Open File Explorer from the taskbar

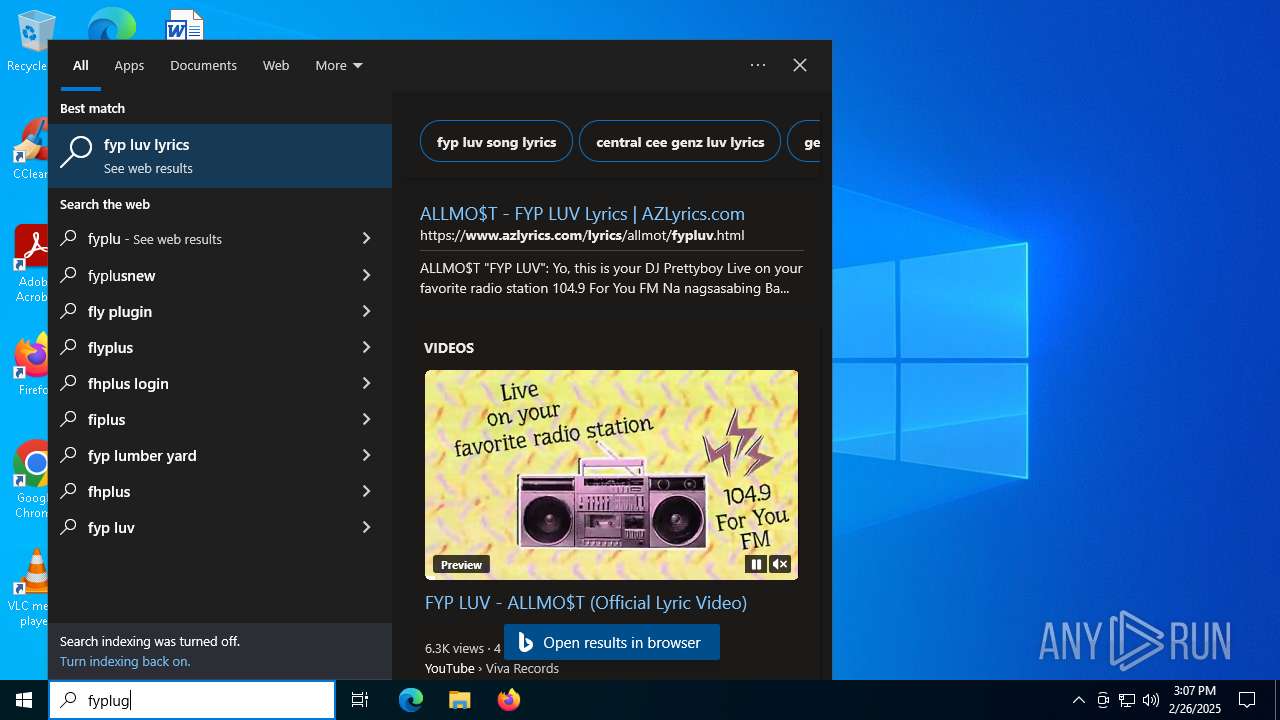point(459,700)
